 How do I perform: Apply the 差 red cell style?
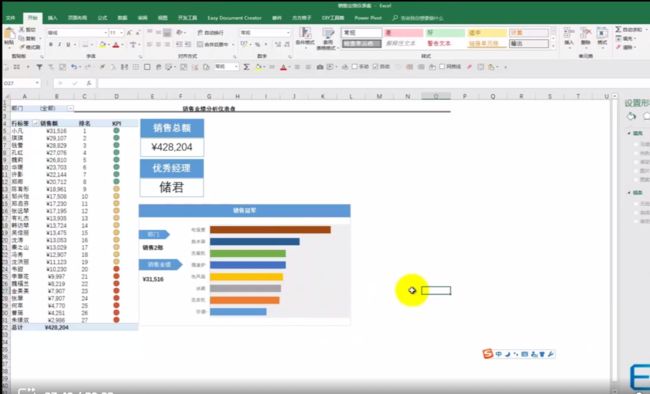coord(403,32)
